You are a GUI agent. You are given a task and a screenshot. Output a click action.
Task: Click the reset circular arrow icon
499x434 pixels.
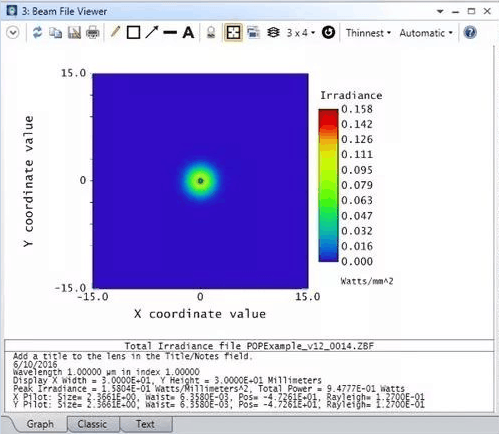328,33
